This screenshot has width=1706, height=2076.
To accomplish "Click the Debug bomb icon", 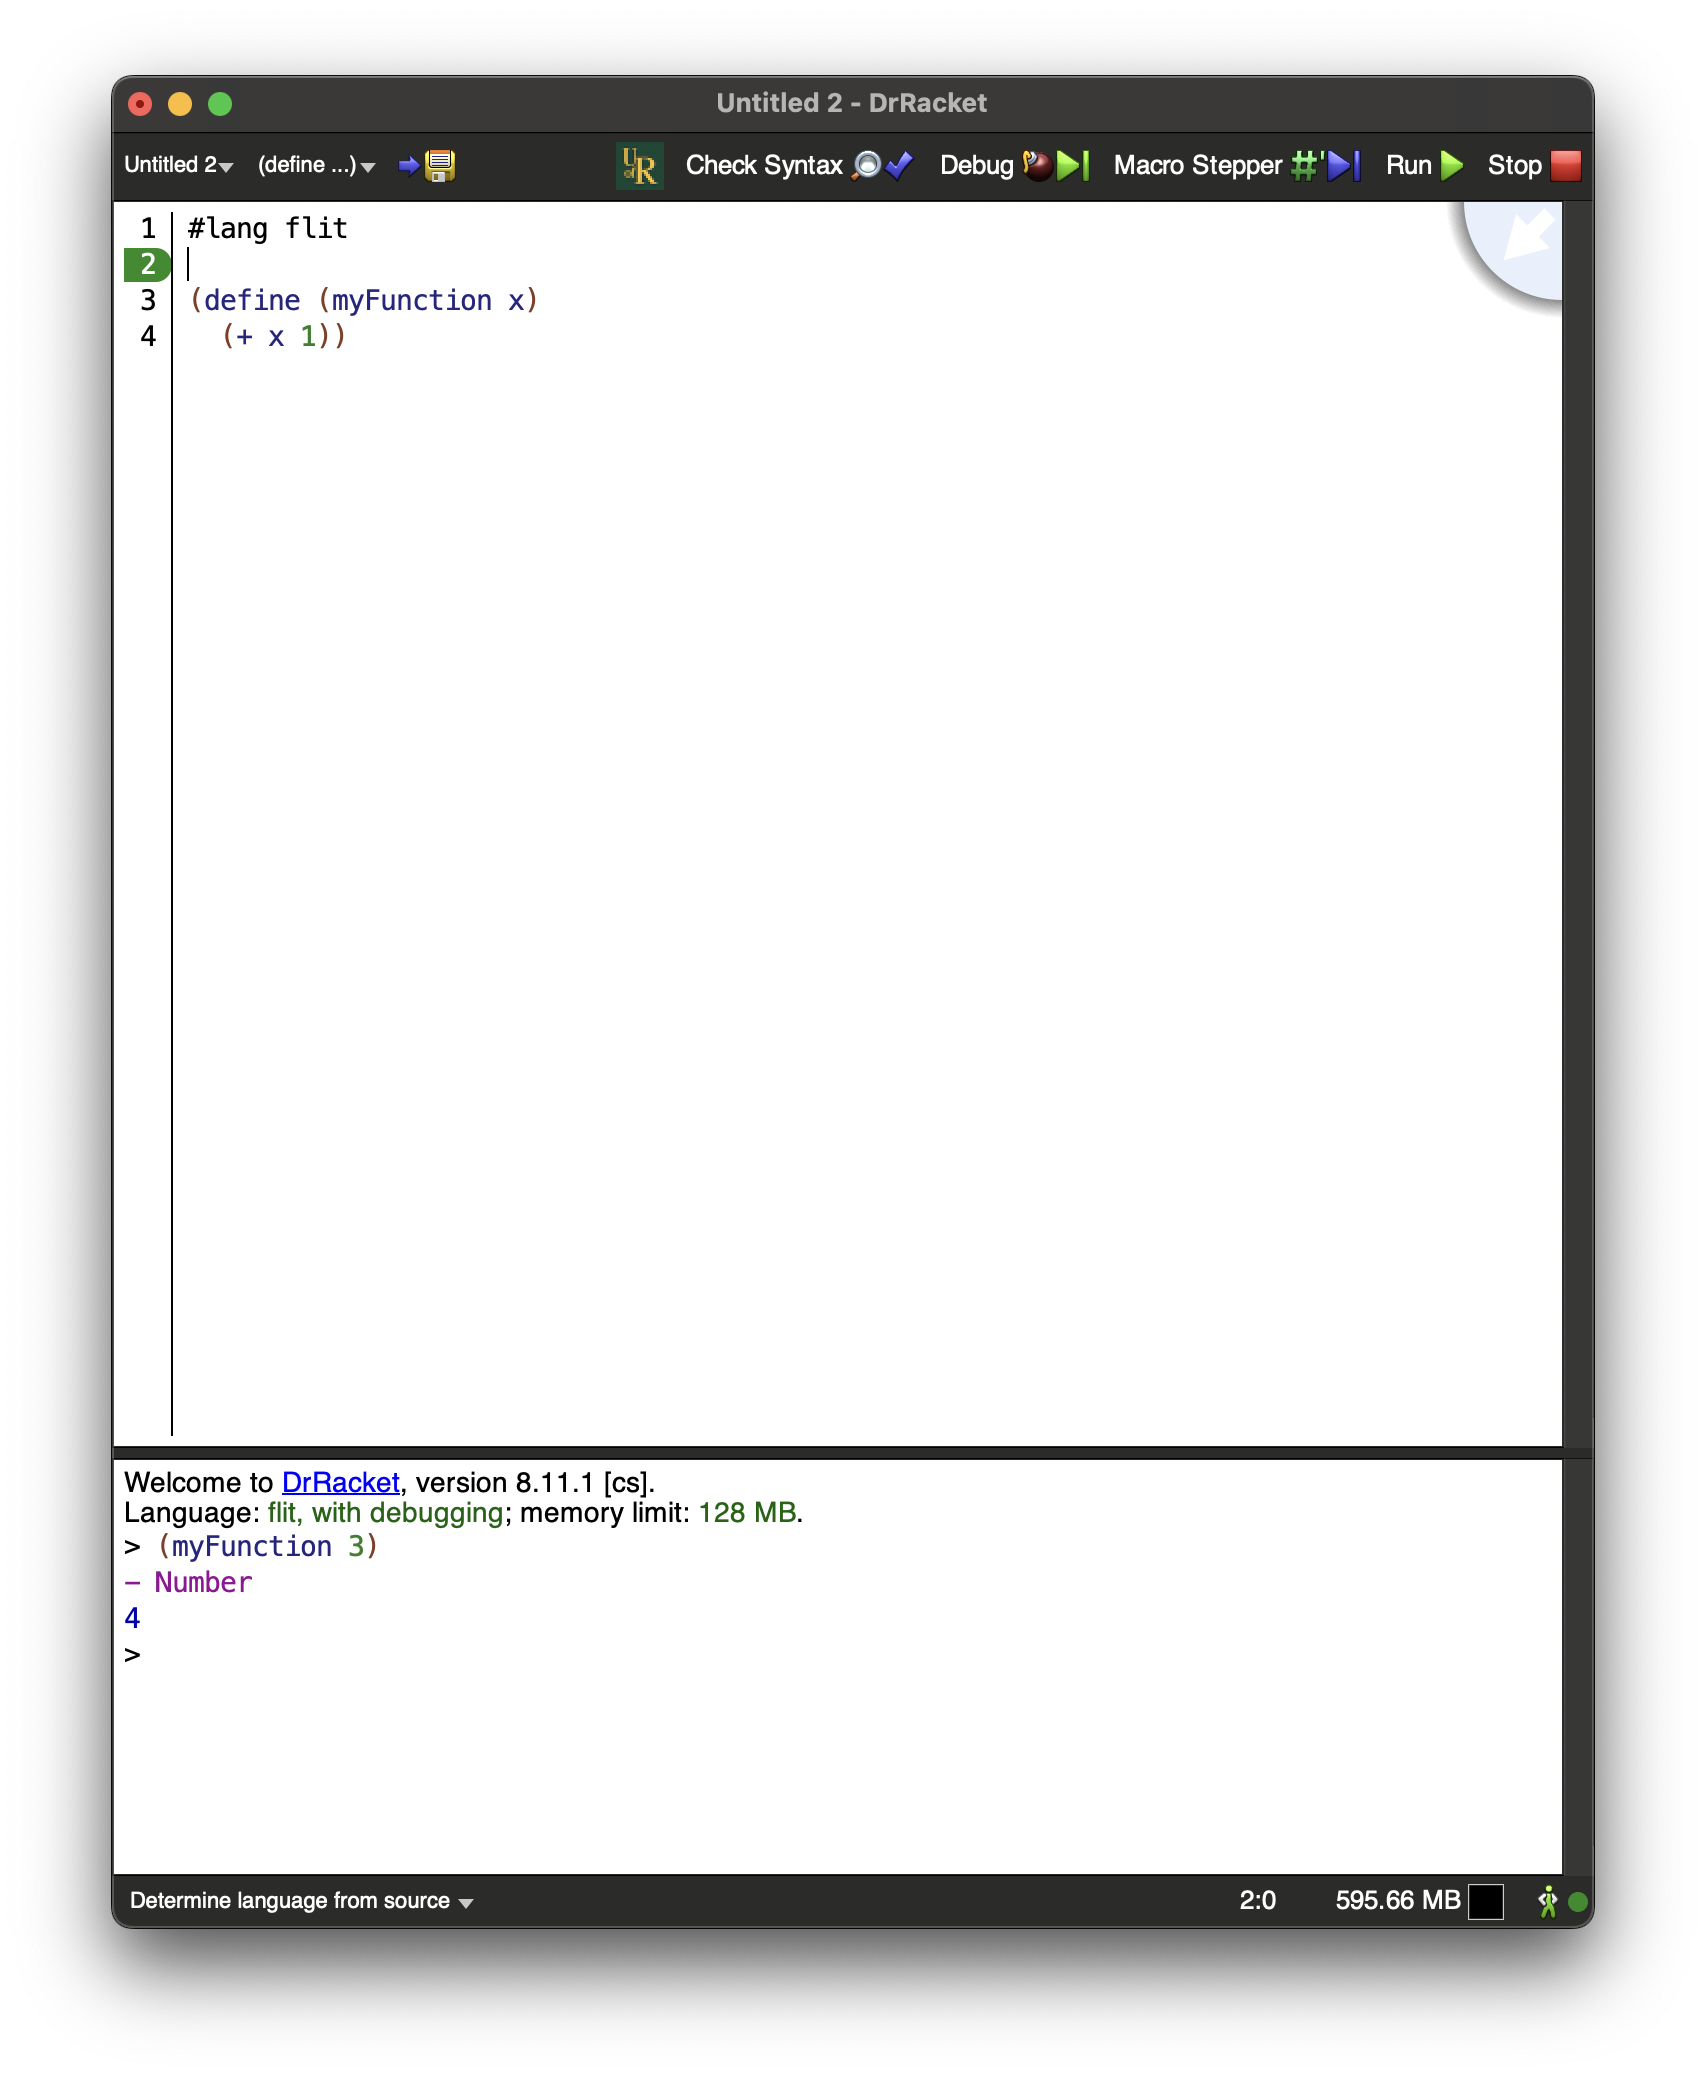I will pyautogui.click(x=1036, y=165).
